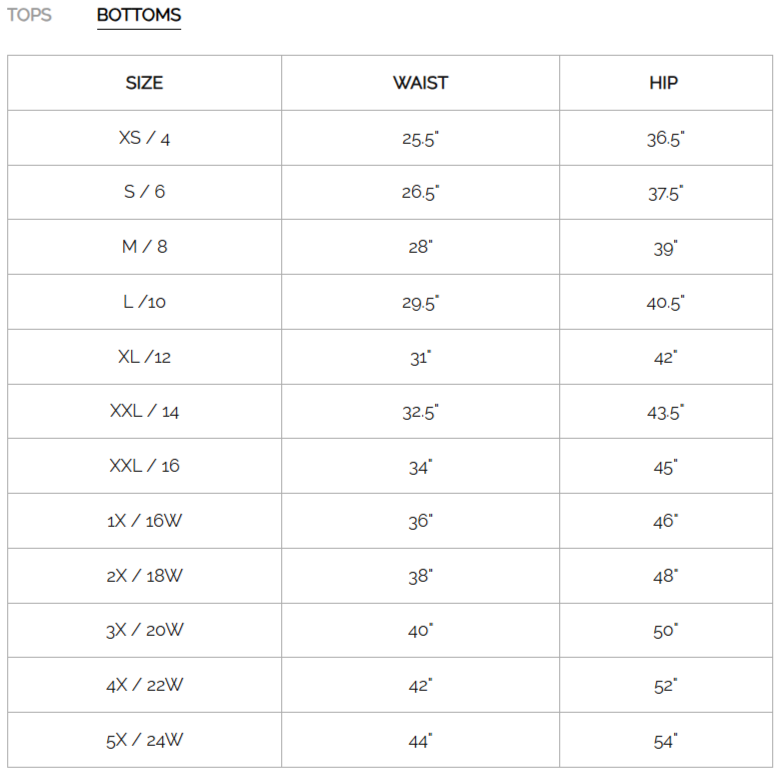Select the 54" hip value
The height and width of the screenshot is (773, 781).
click(x=665, y=741)
